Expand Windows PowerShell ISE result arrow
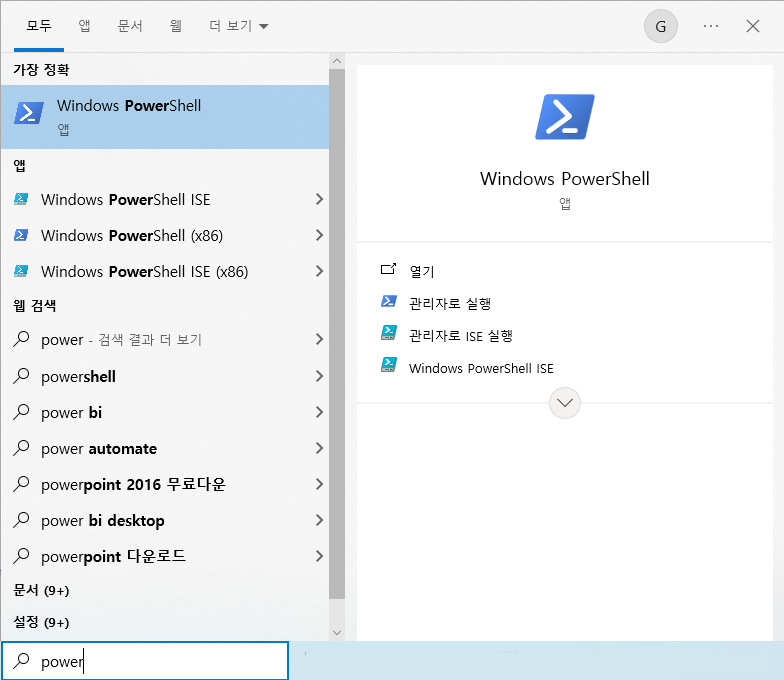Viewport: 784px width, 680px height. click(x=319, y=199)
